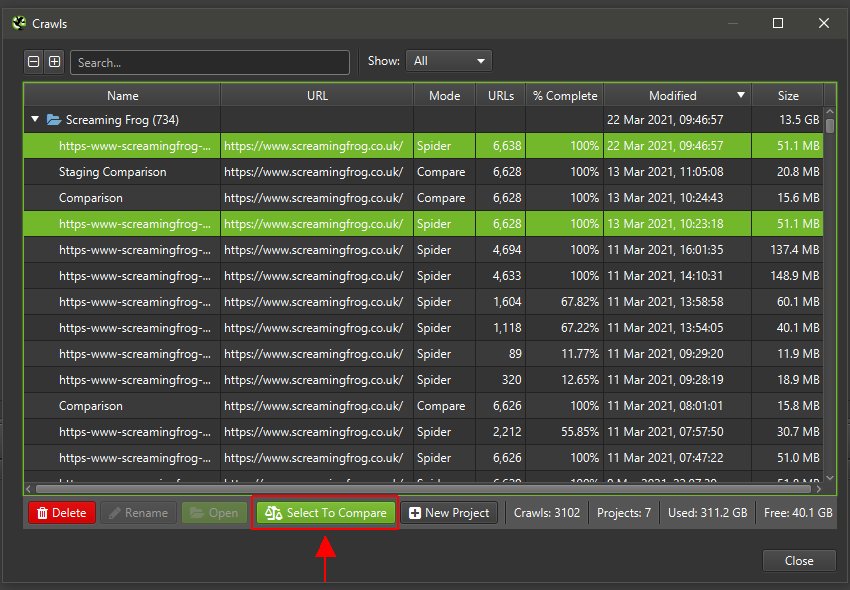Click the expand-all plus icon
This screenshot has height=590, width=850.
54,61
